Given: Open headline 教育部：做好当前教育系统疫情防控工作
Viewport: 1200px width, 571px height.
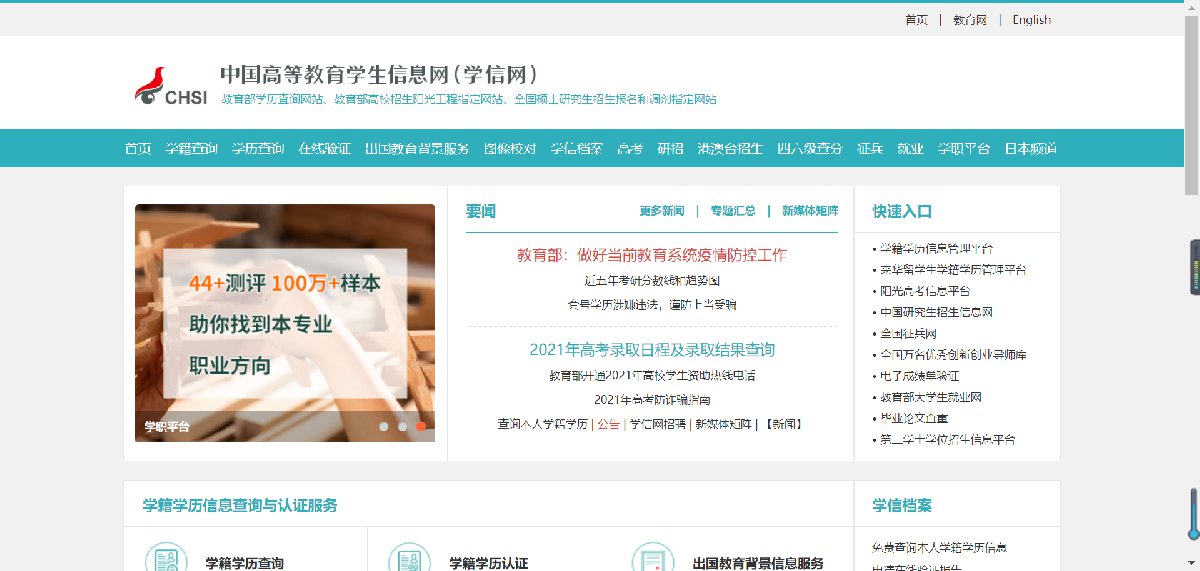Looking at the screenshot, I should 652,255.
